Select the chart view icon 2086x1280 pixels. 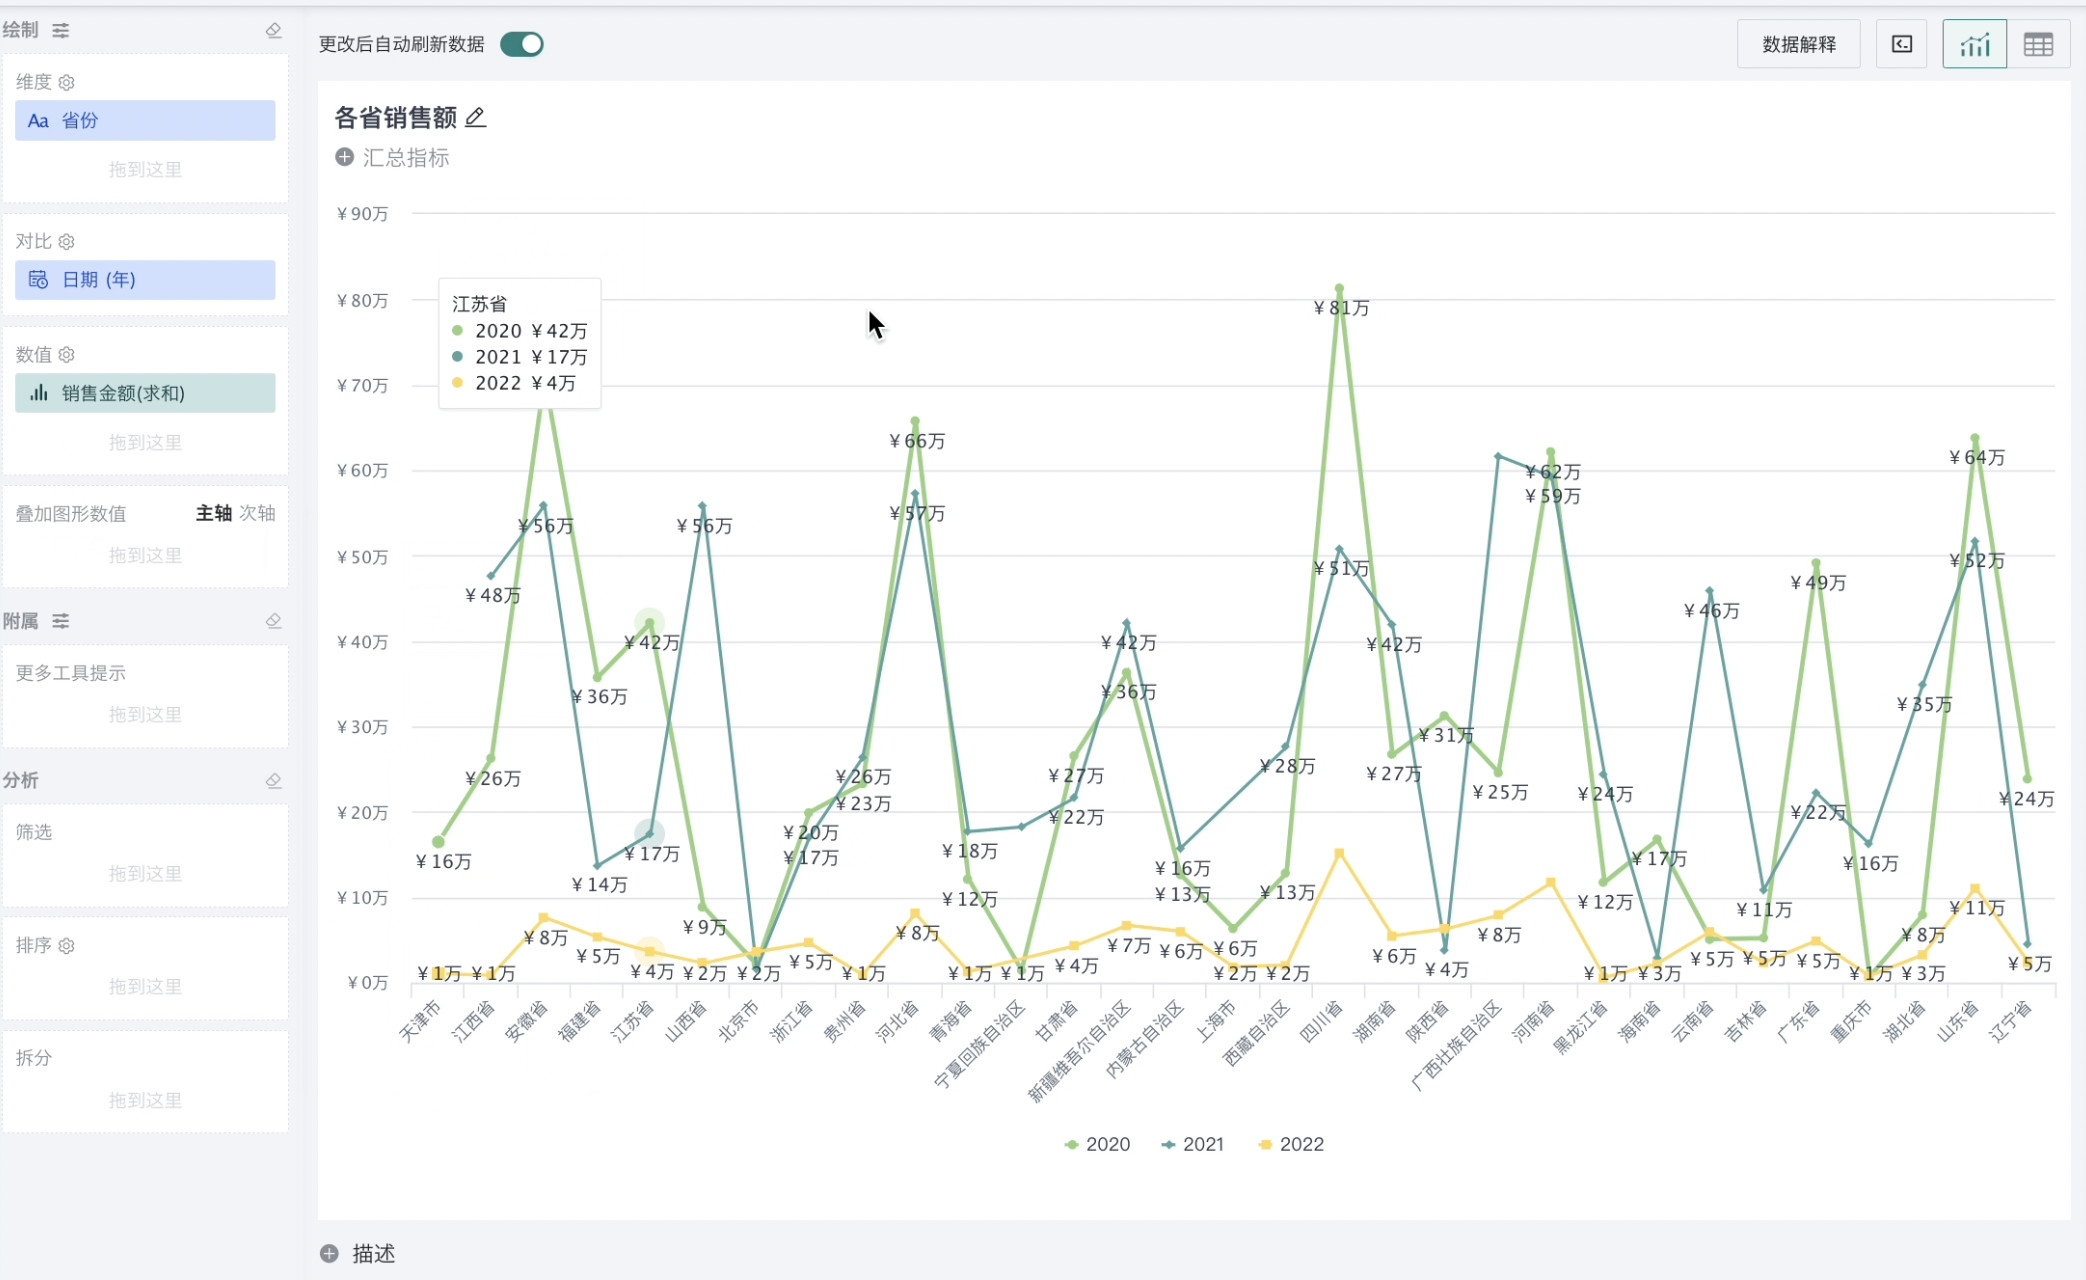[1974, 44]
